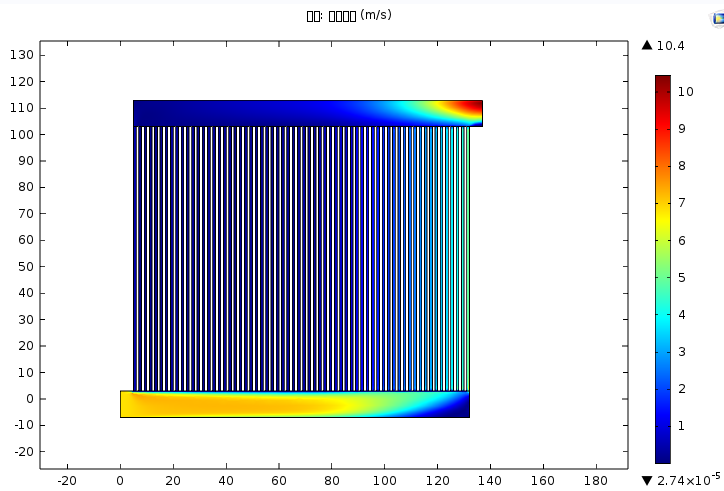Click color legend tick label 5
The height and width of the screenshot is (491, 724).
coord(682,278)
